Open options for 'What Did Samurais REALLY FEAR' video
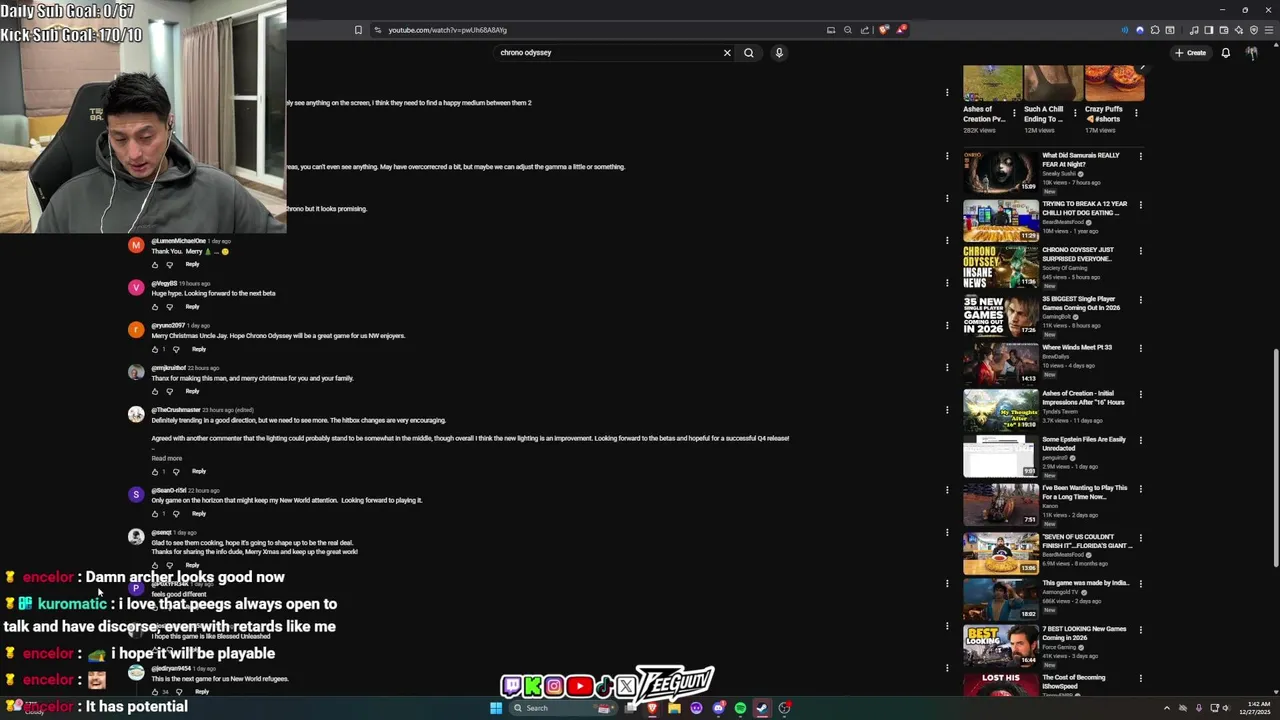Viewport: 1280px width, 720px height. click(1140, 156)
